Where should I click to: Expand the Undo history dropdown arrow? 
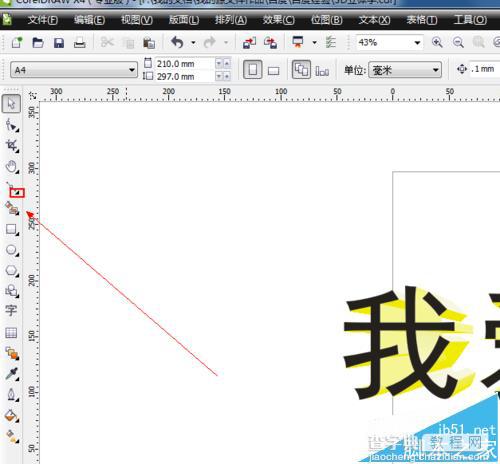point(193,43)
